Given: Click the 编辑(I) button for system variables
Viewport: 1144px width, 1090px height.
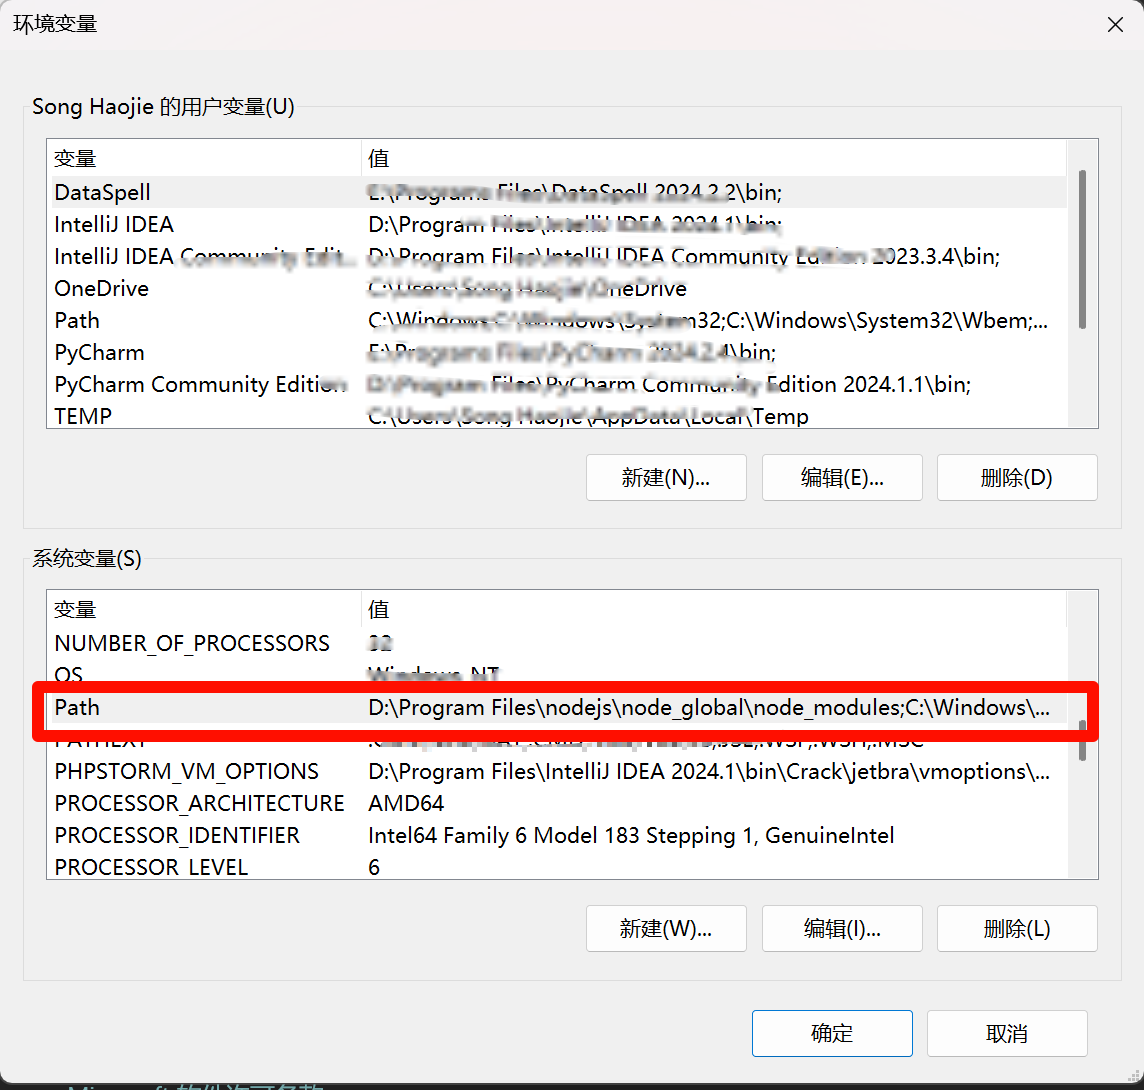Looking at the screenshot, I should pyautogui.click(x=841, y=928).
